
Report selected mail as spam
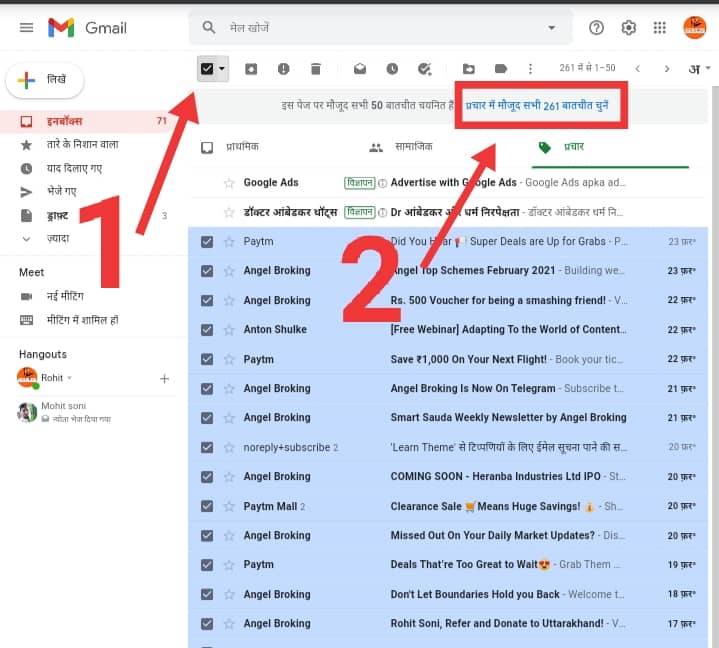coord(283,69)
